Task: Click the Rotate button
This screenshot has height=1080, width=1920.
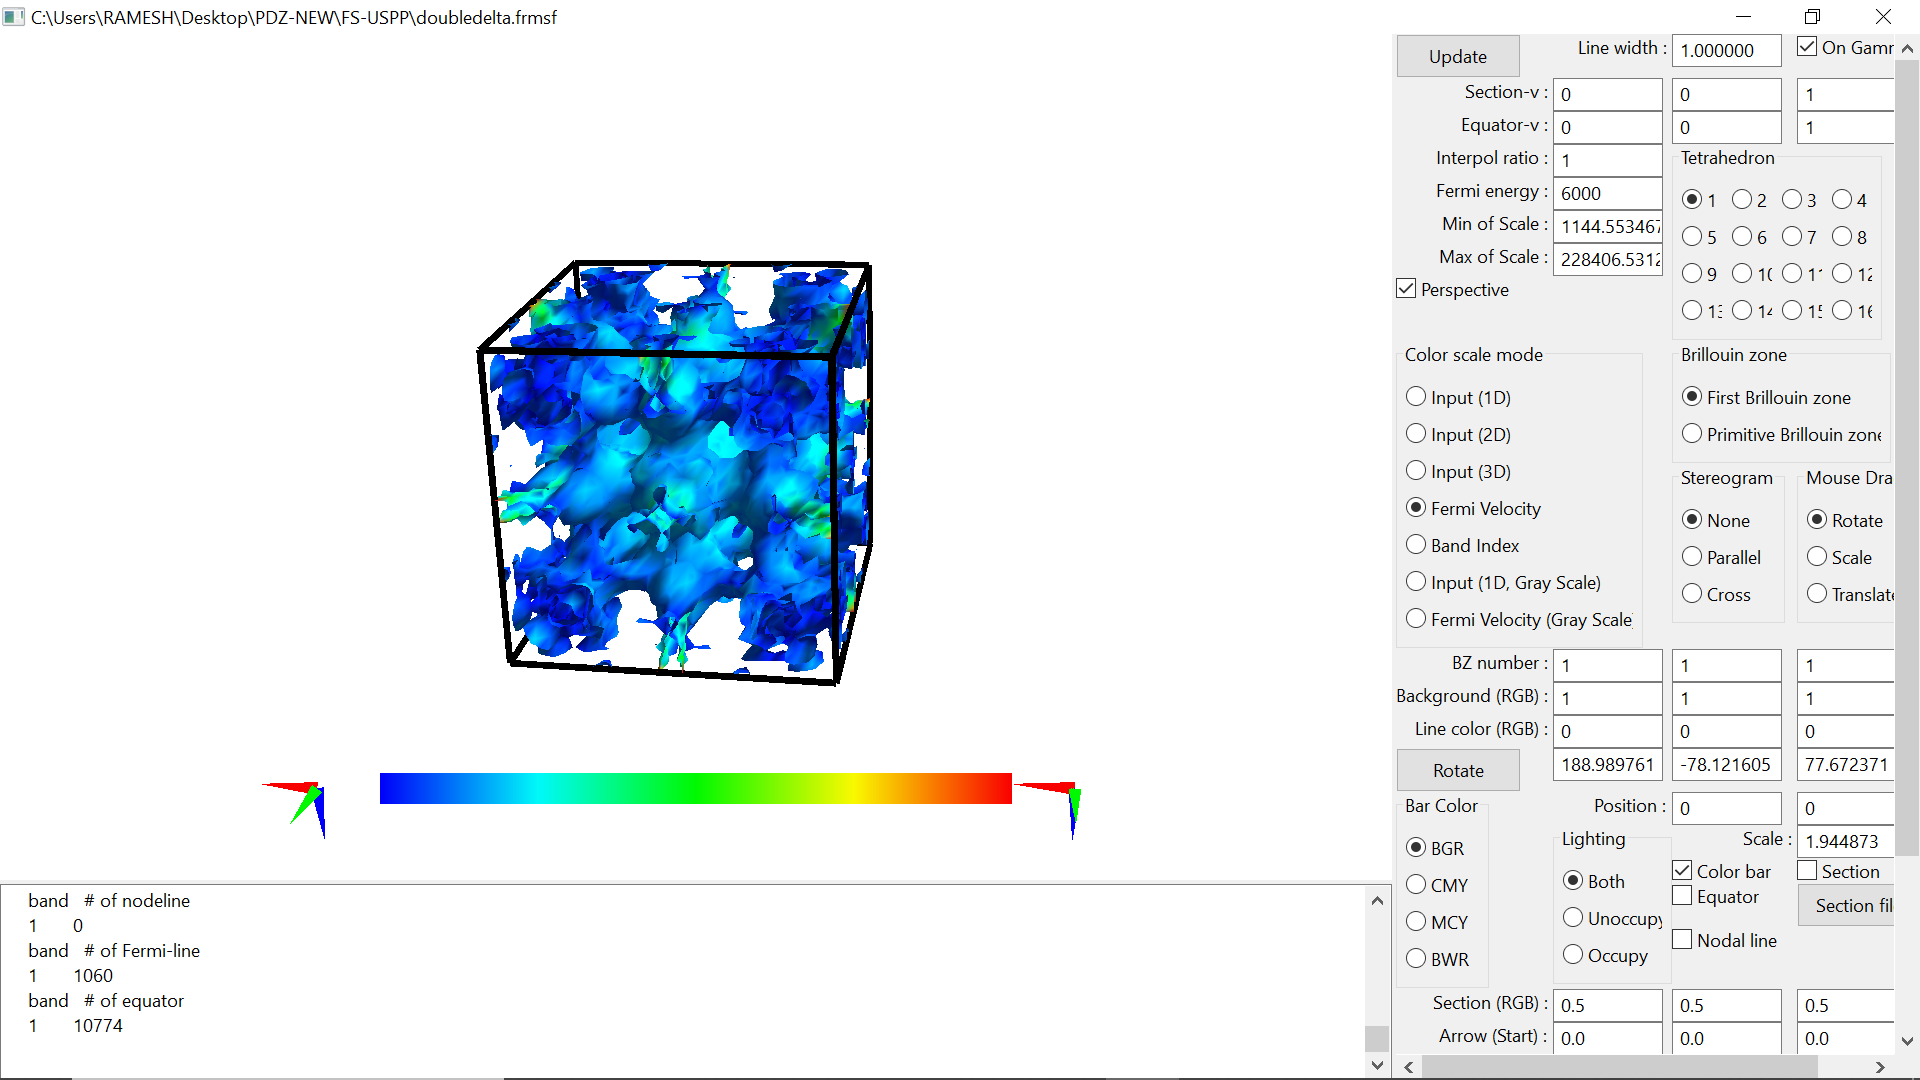Action: point(1457,770)
